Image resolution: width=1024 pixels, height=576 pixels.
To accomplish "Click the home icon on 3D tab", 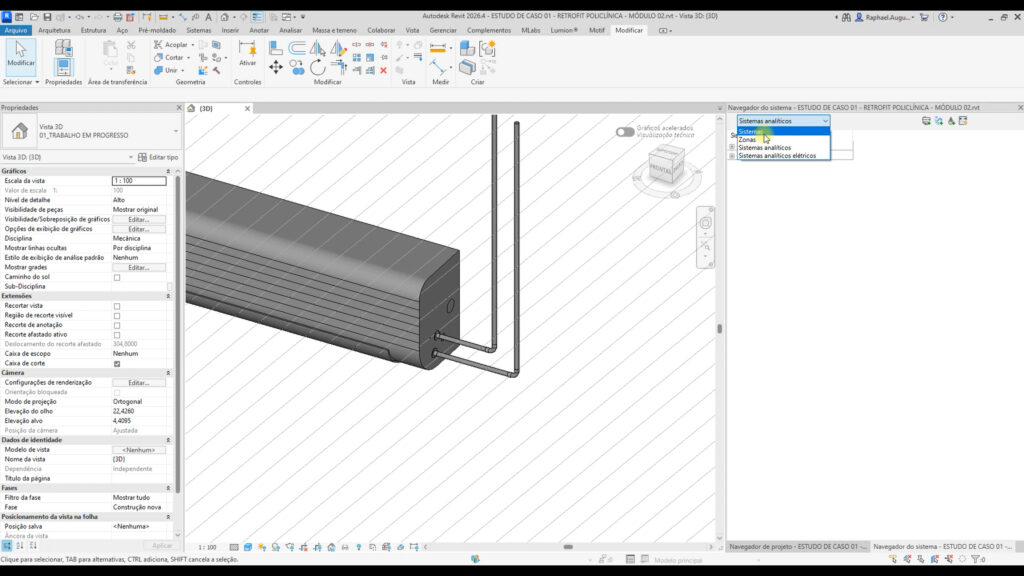I will [x=191, y=108].
